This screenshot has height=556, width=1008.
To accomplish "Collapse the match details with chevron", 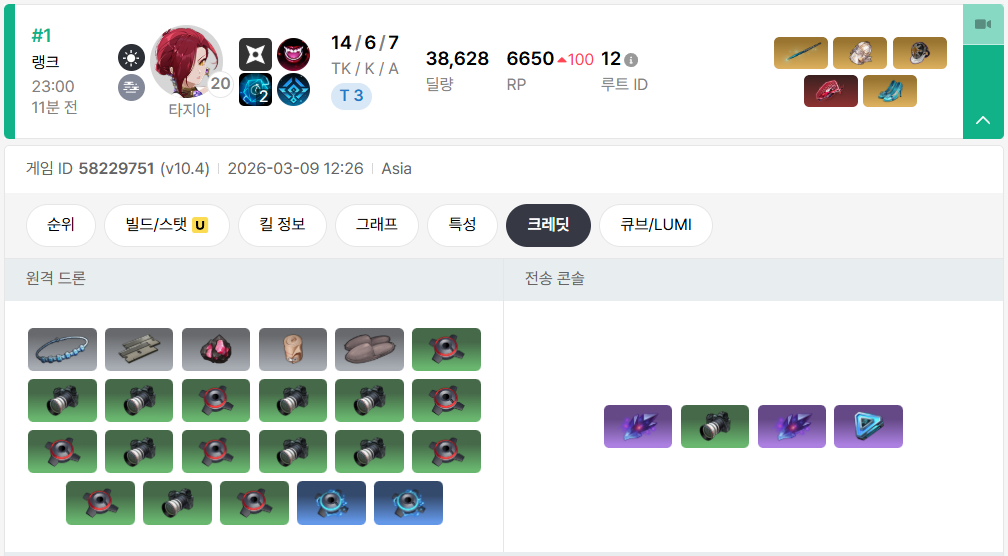I will [983, 120].
